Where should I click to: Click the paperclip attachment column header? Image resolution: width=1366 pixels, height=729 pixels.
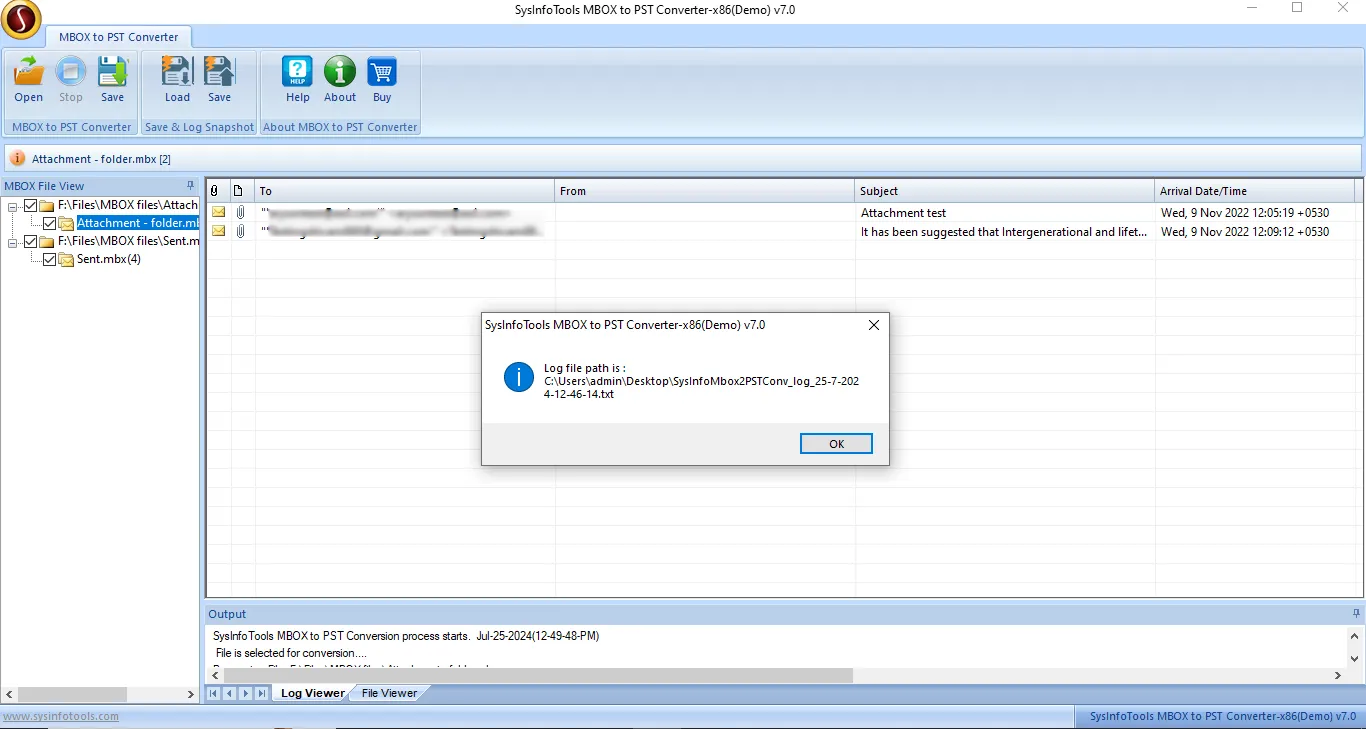(x=214, y=191)
